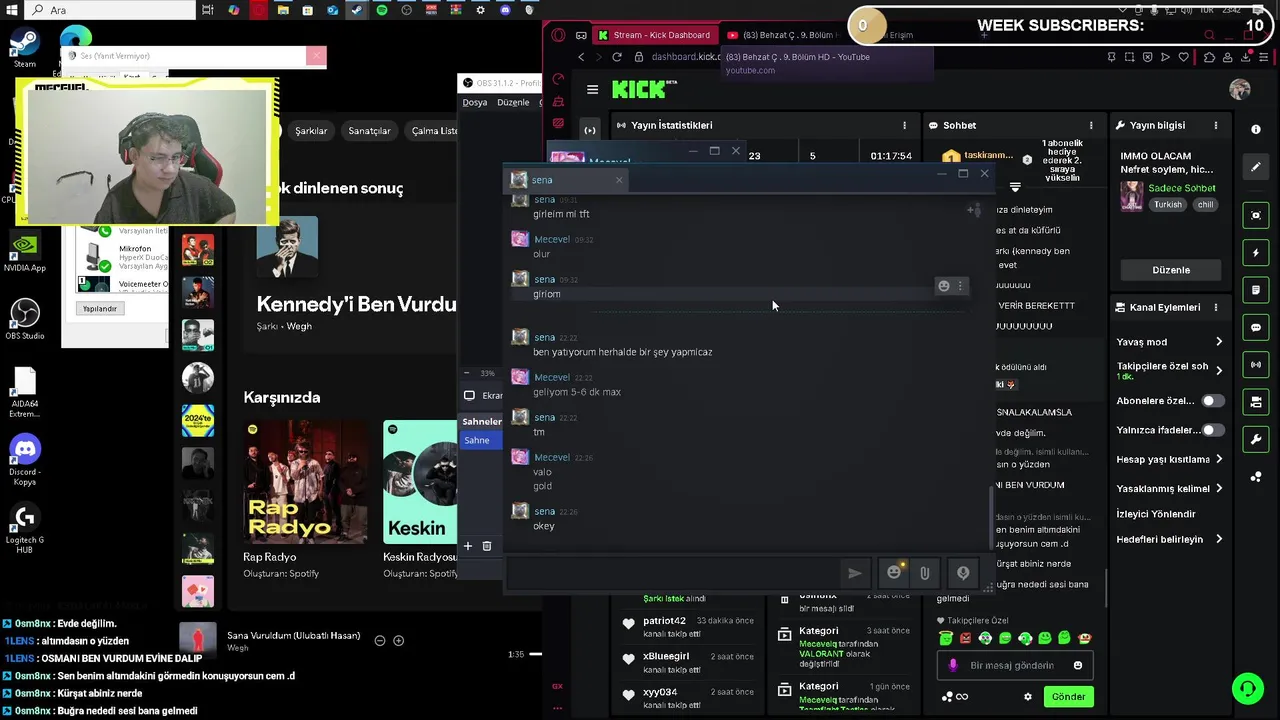The image size is (1280, 720).
Task: Click the Windows search box 'Ara'
Action: [108, 10]
